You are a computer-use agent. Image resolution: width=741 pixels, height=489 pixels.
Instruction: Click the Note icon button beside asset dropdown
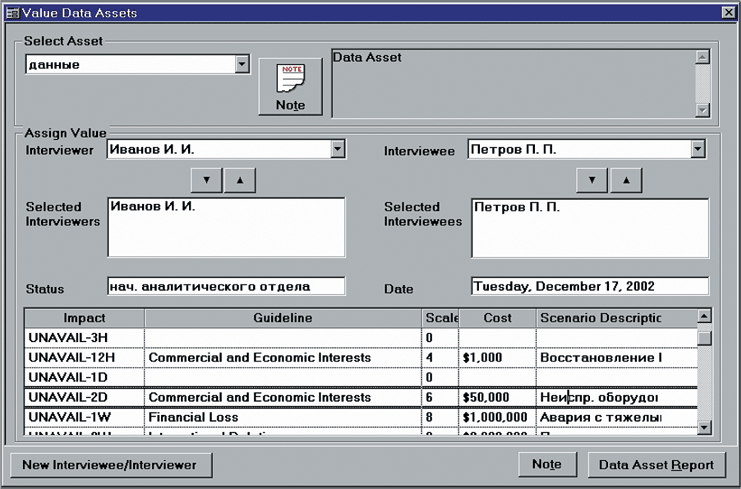pos(291,87)
